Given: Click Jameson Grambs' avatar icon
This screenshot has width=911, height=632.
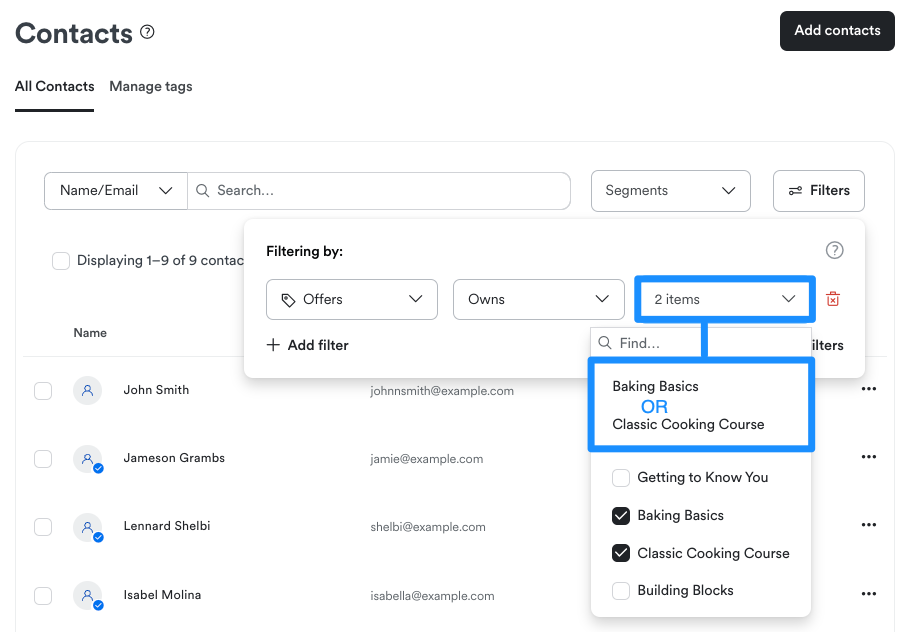Looking at the screenshot, I should click(x=87, y=459).
